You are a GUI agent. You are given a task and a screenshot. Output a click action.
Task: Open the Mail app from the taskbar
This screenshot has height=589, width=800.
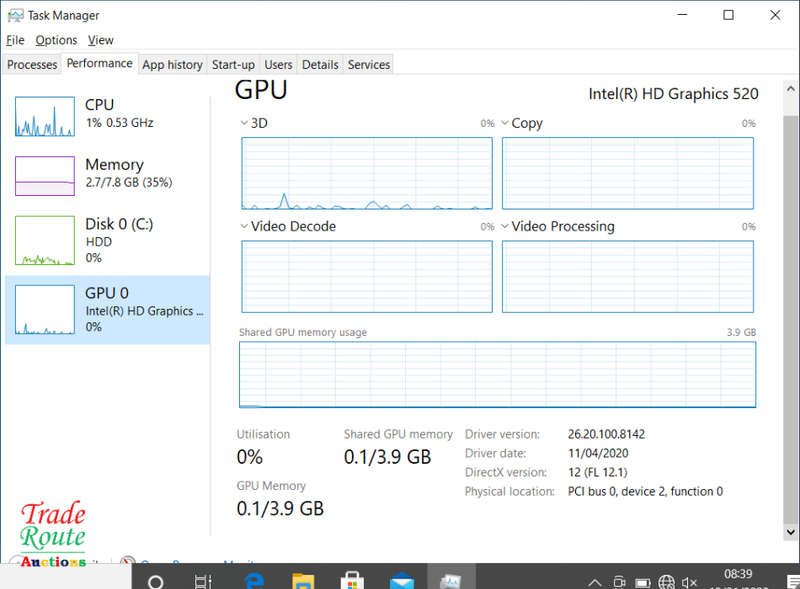pyautogui.click(x=402, y=580)
